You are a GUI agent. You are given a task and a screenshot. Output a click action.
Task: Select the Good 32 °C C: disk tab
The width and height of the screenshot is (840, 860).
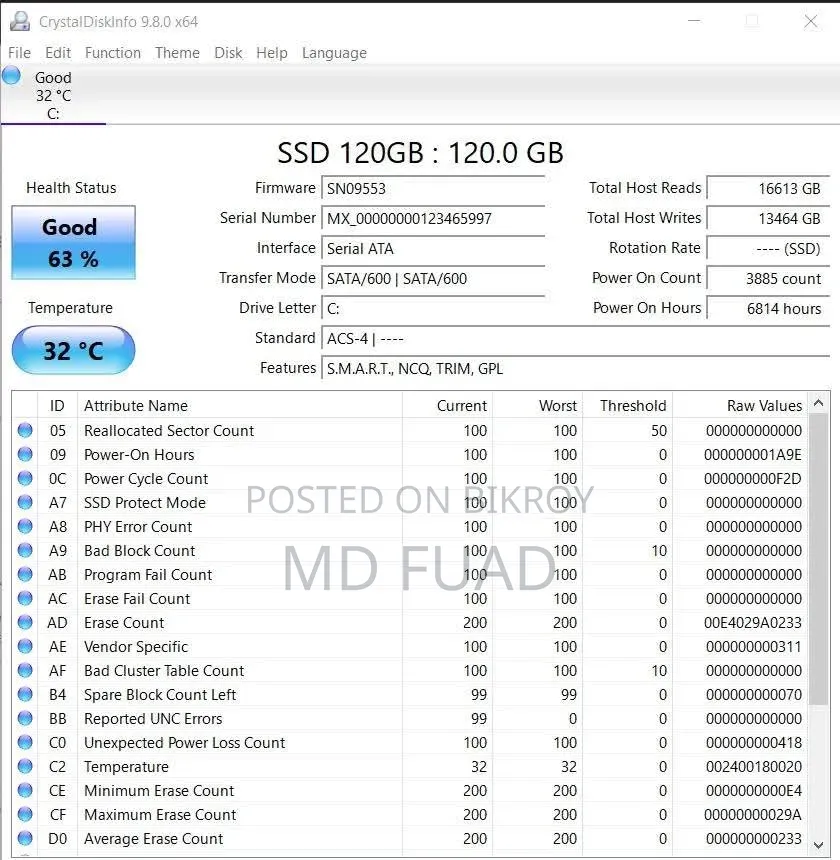click(53, 95)
